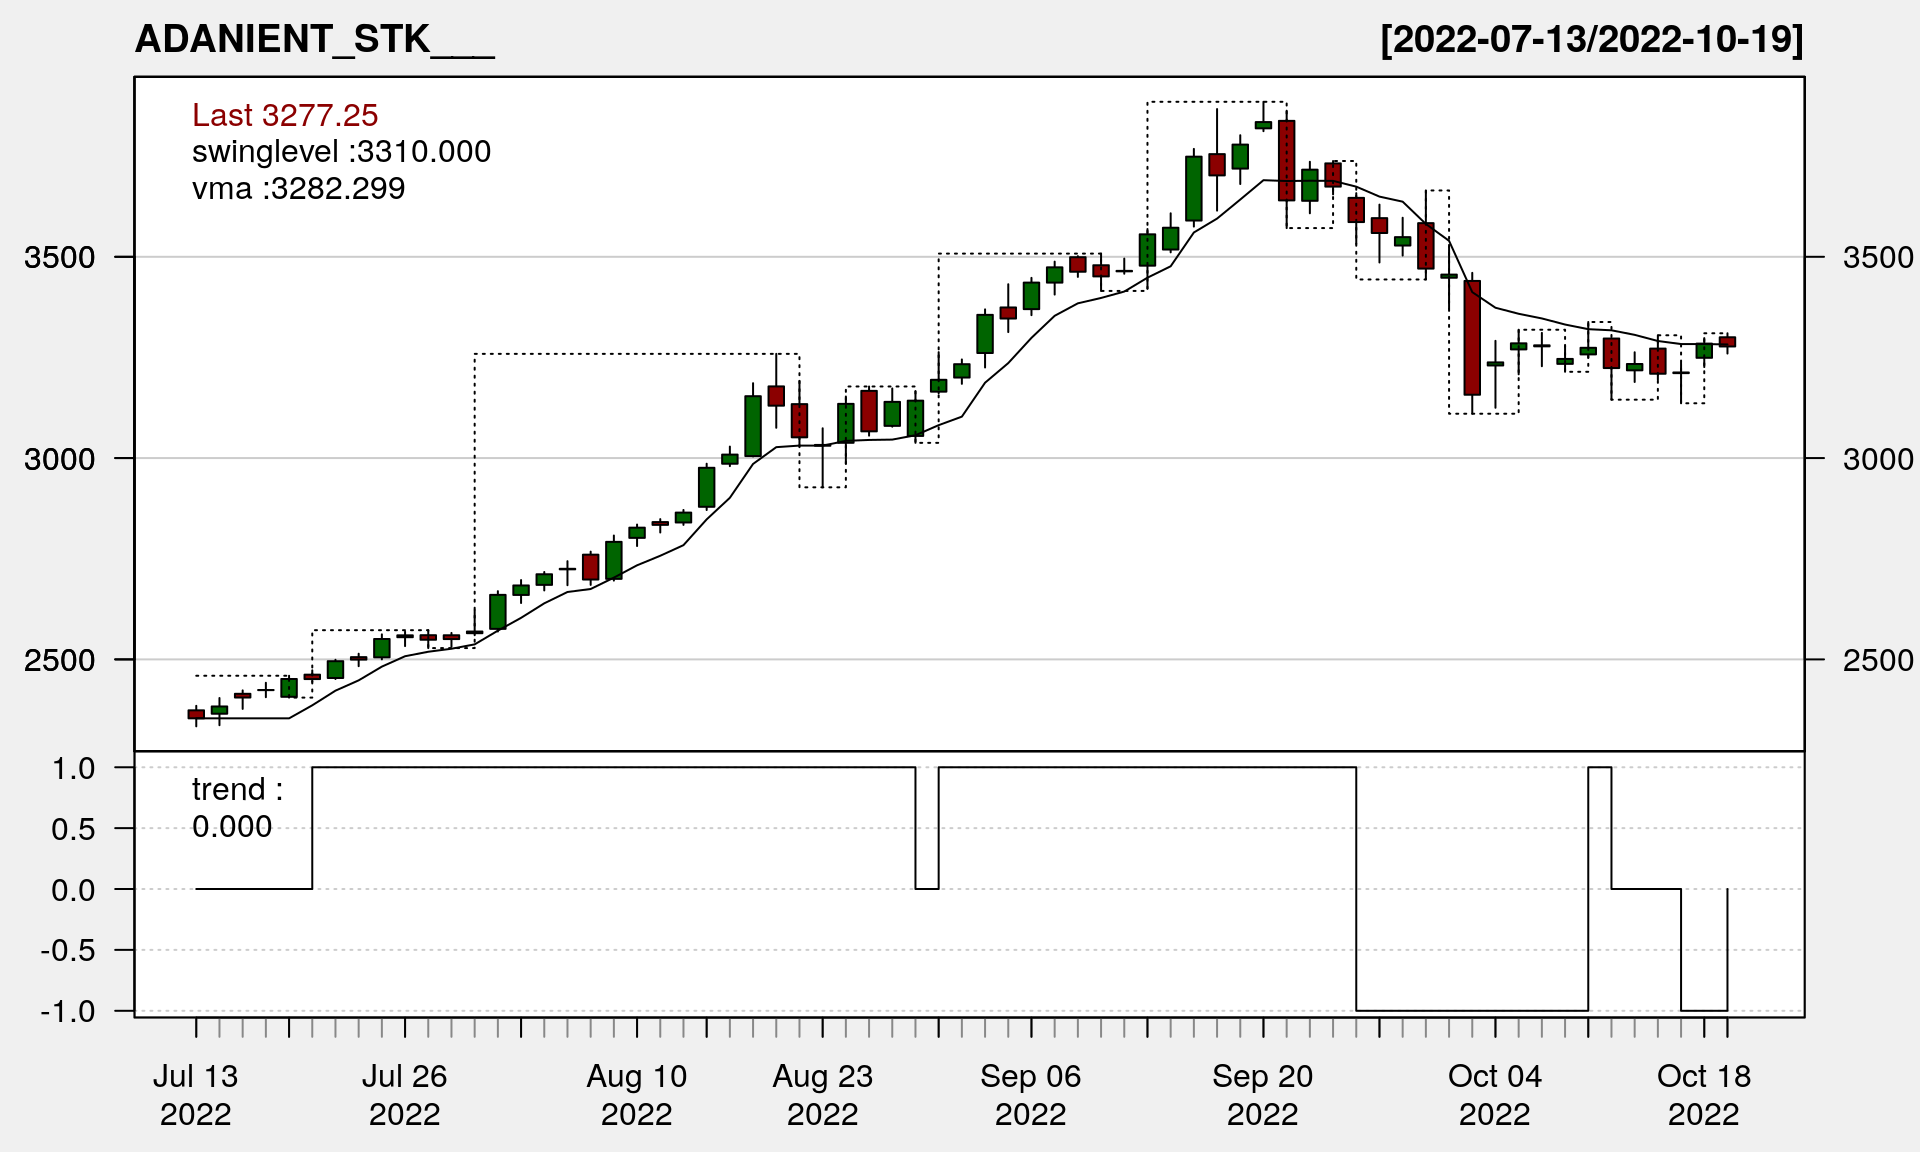Click the Oct 18 2022 axis label

point(1703,1095)
